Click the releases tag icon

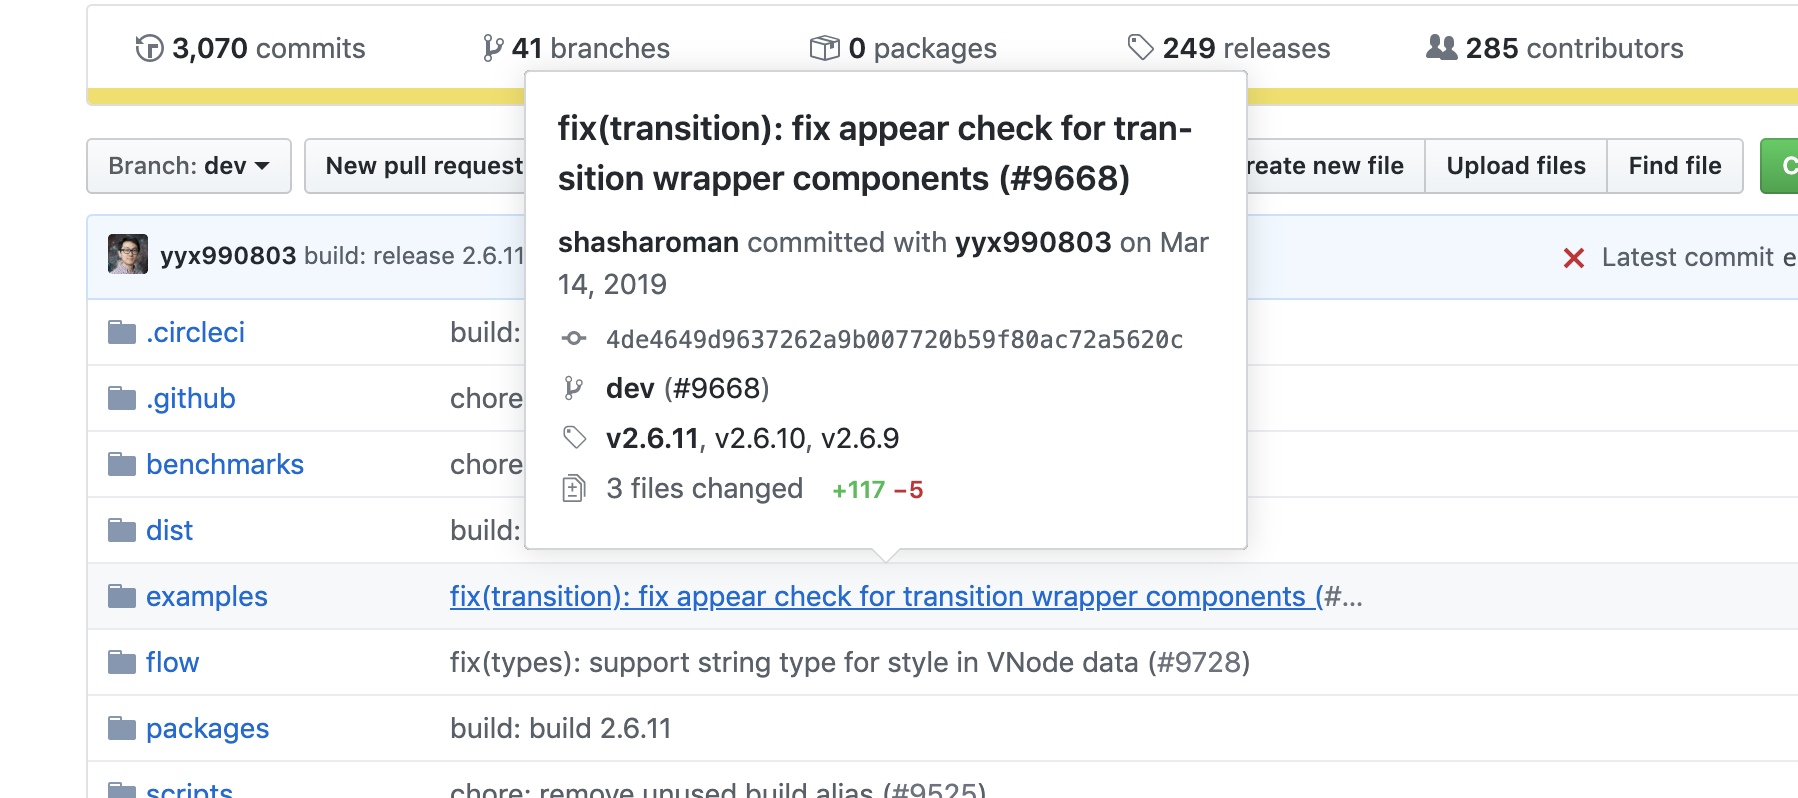[x=1140, y=48]
